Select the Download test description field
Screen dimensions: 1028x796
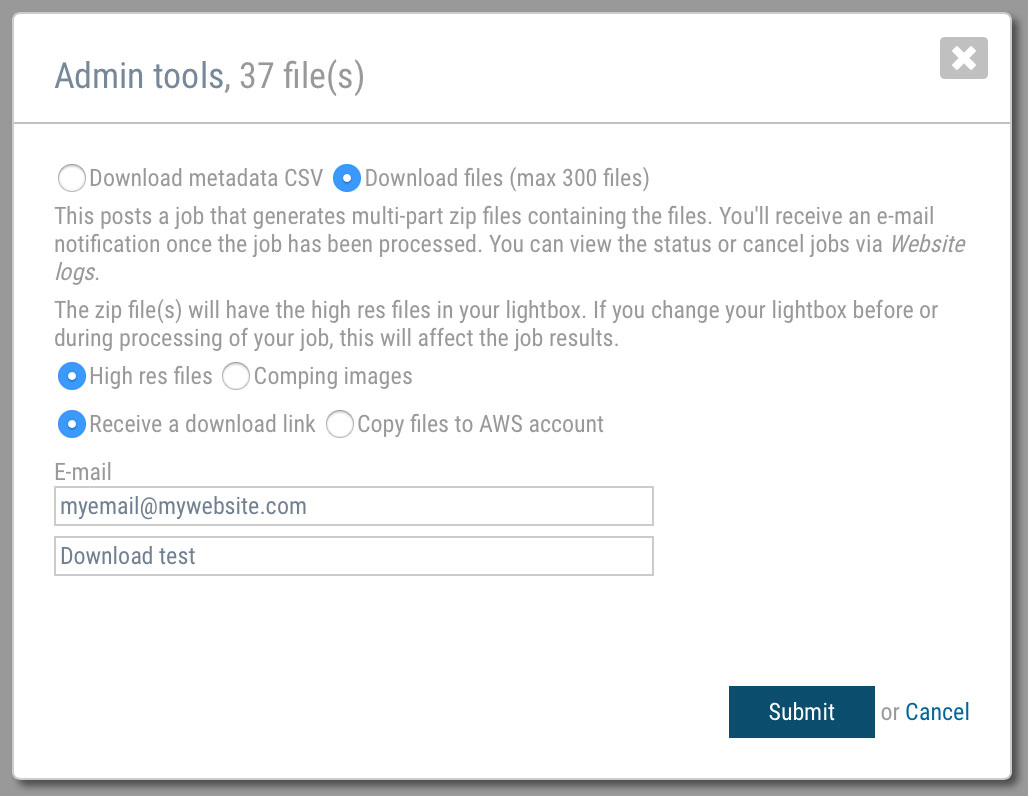[353, 556]
